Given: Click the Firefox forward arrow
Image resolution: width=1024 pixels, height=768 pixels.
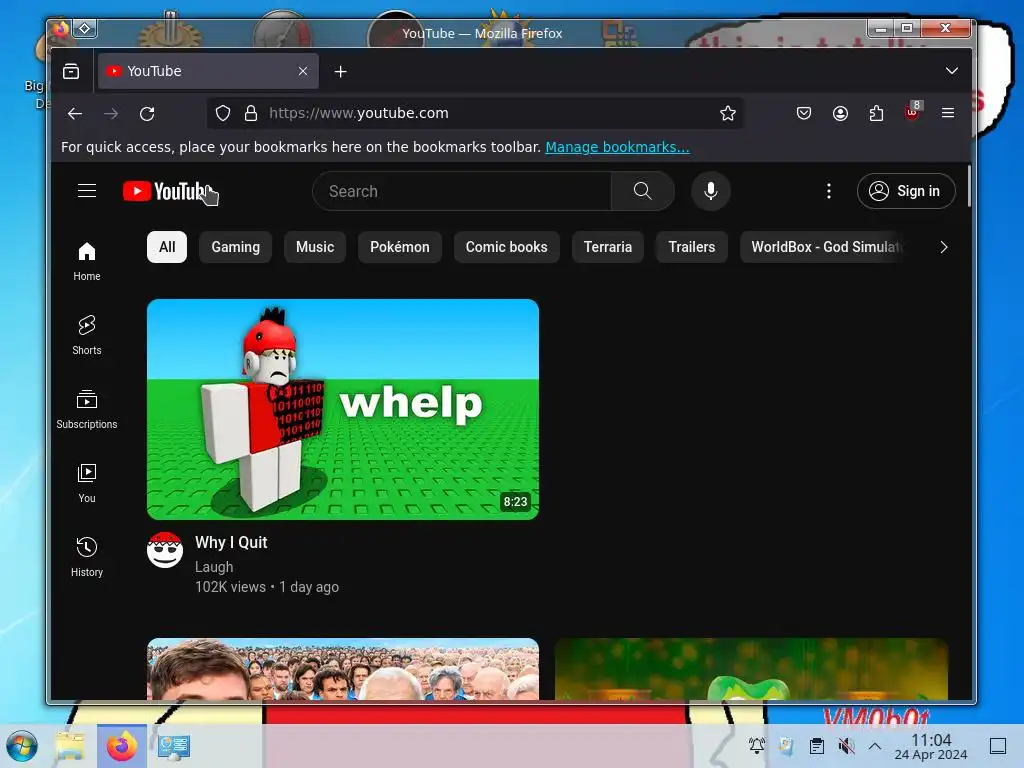Looking at the screenshot, I should (x=111, y=114).
